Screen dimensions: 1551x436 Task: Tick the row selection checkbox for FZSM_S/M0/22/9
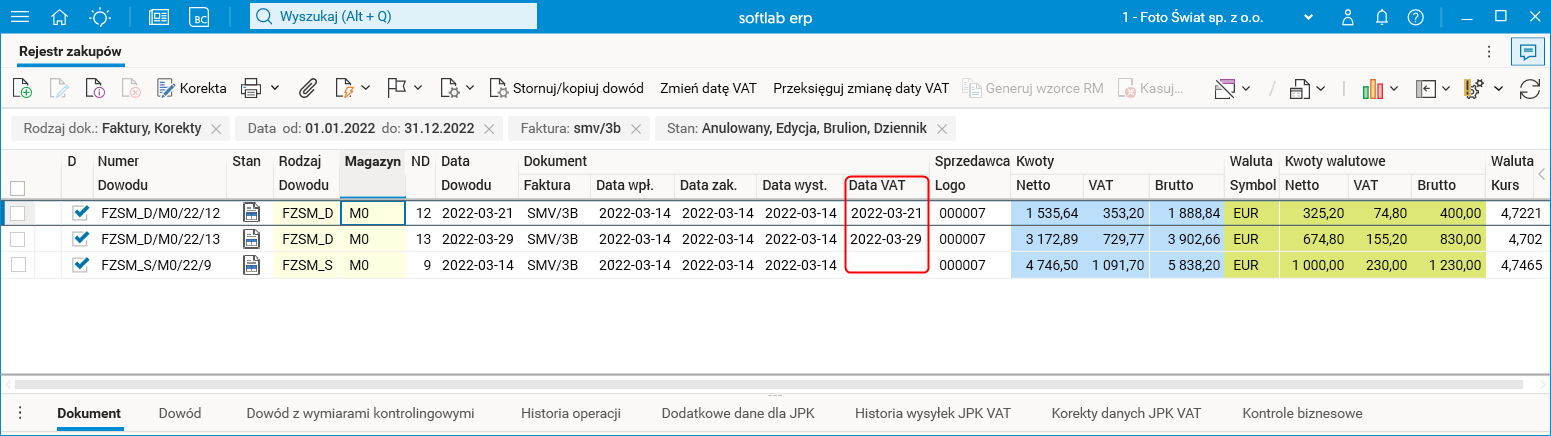[17, 265]
